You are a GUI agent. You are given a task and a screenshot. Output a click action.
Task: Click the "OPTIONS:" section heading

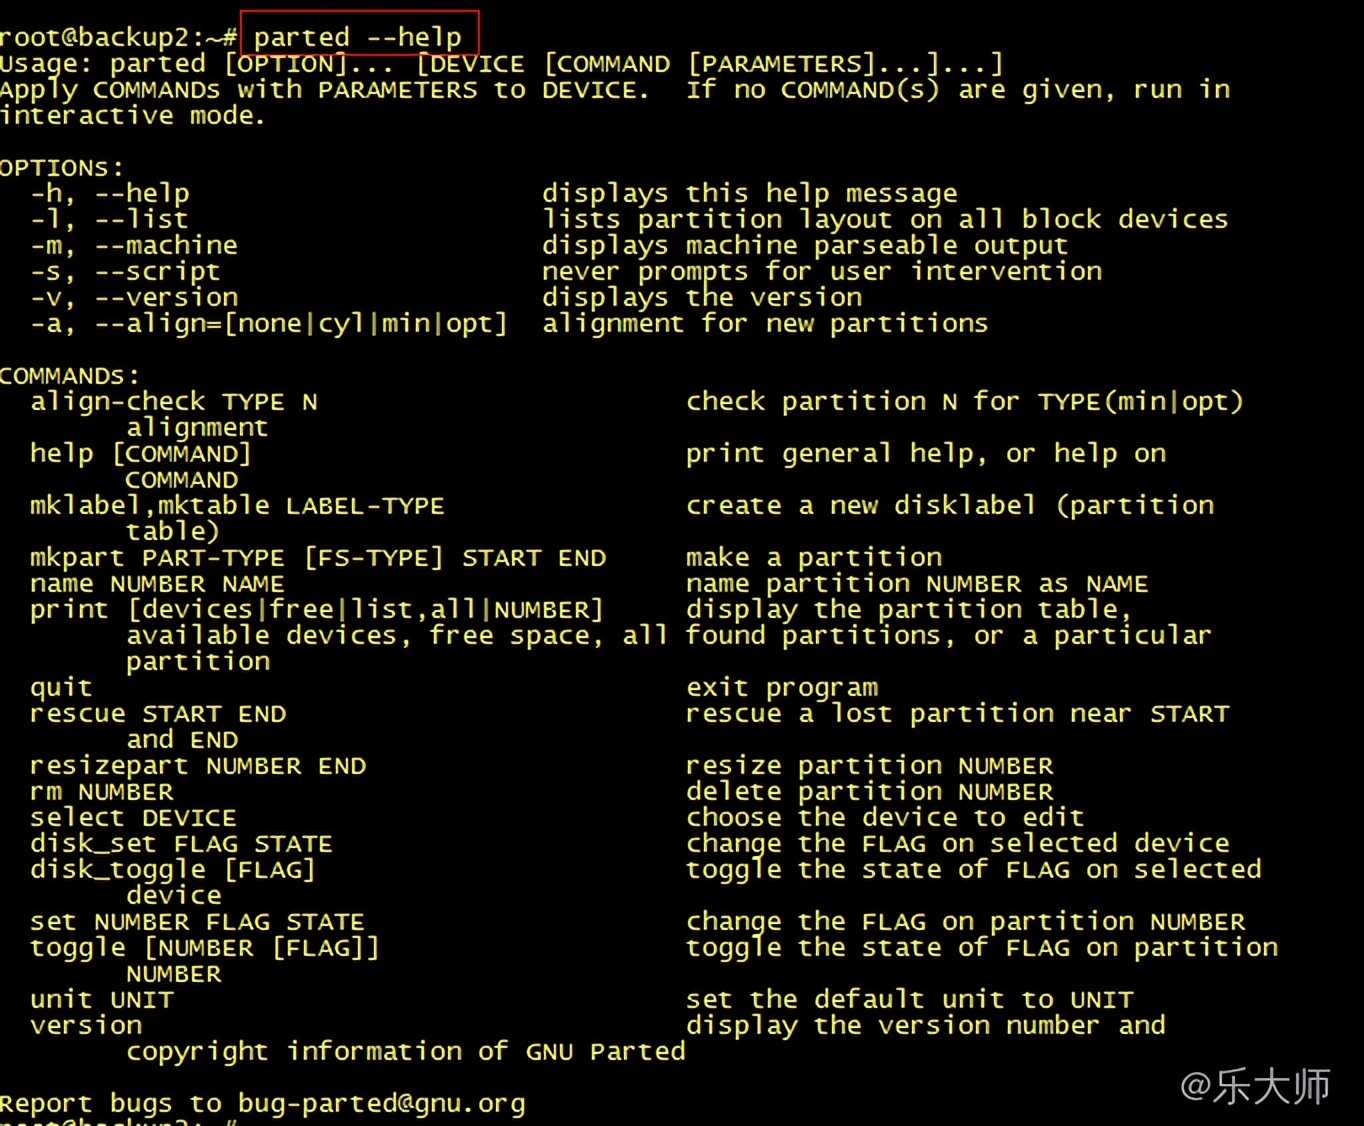coord(62,168)
